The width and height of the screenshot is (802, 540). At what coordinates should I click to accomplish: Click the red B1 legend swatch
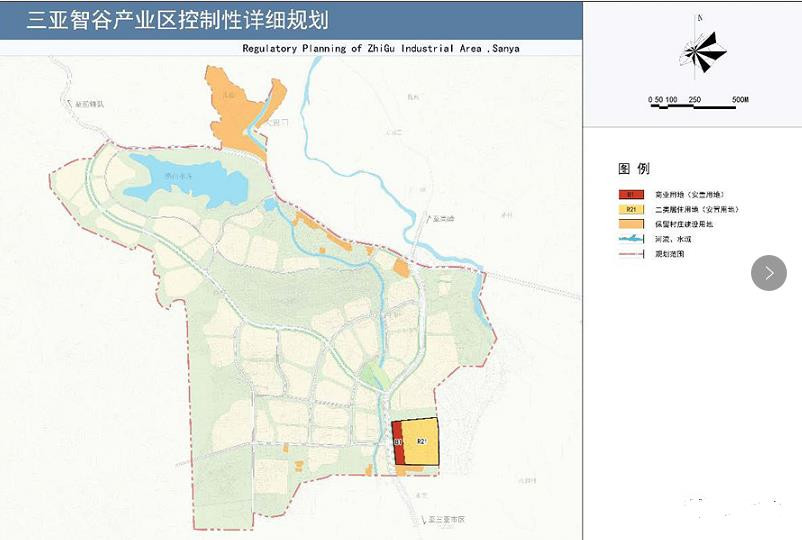pos(630,194)
